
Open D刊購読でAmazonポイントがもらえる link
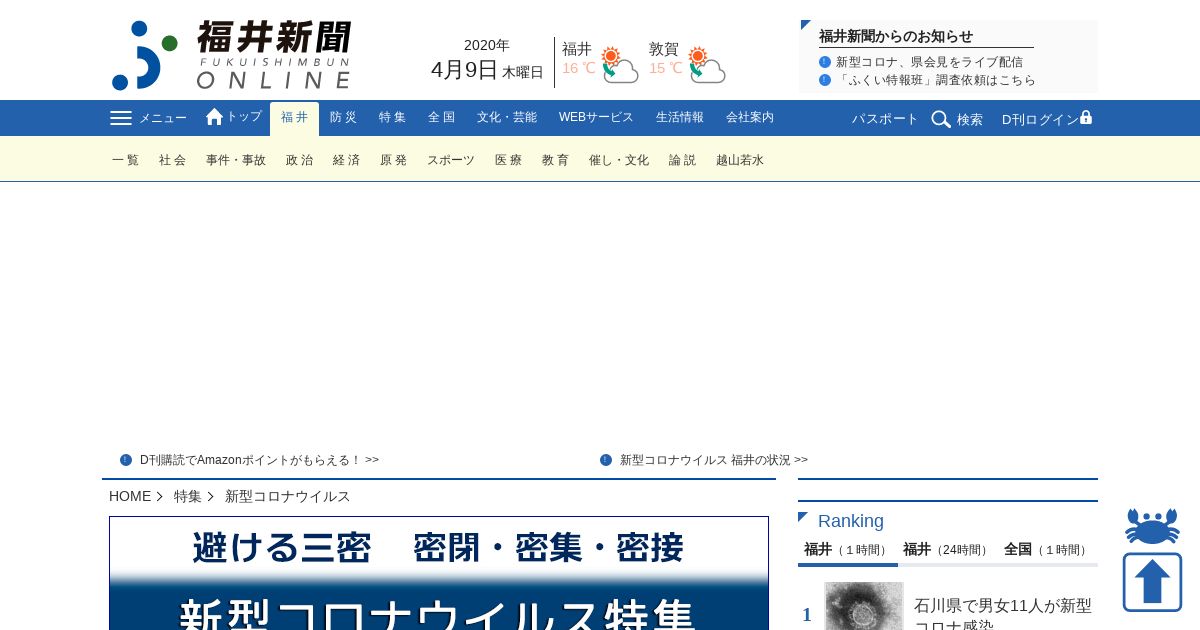click(x=259, y=460)
